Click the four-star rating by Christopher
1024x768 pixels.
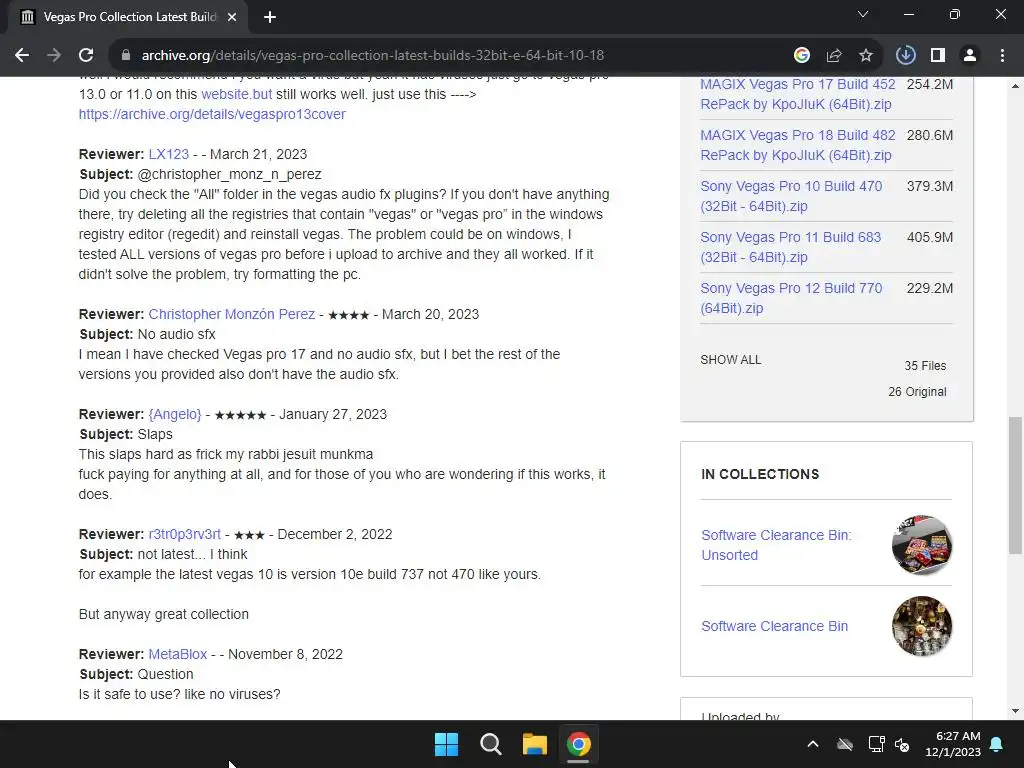pyautogui.click(x=349, y=315)
